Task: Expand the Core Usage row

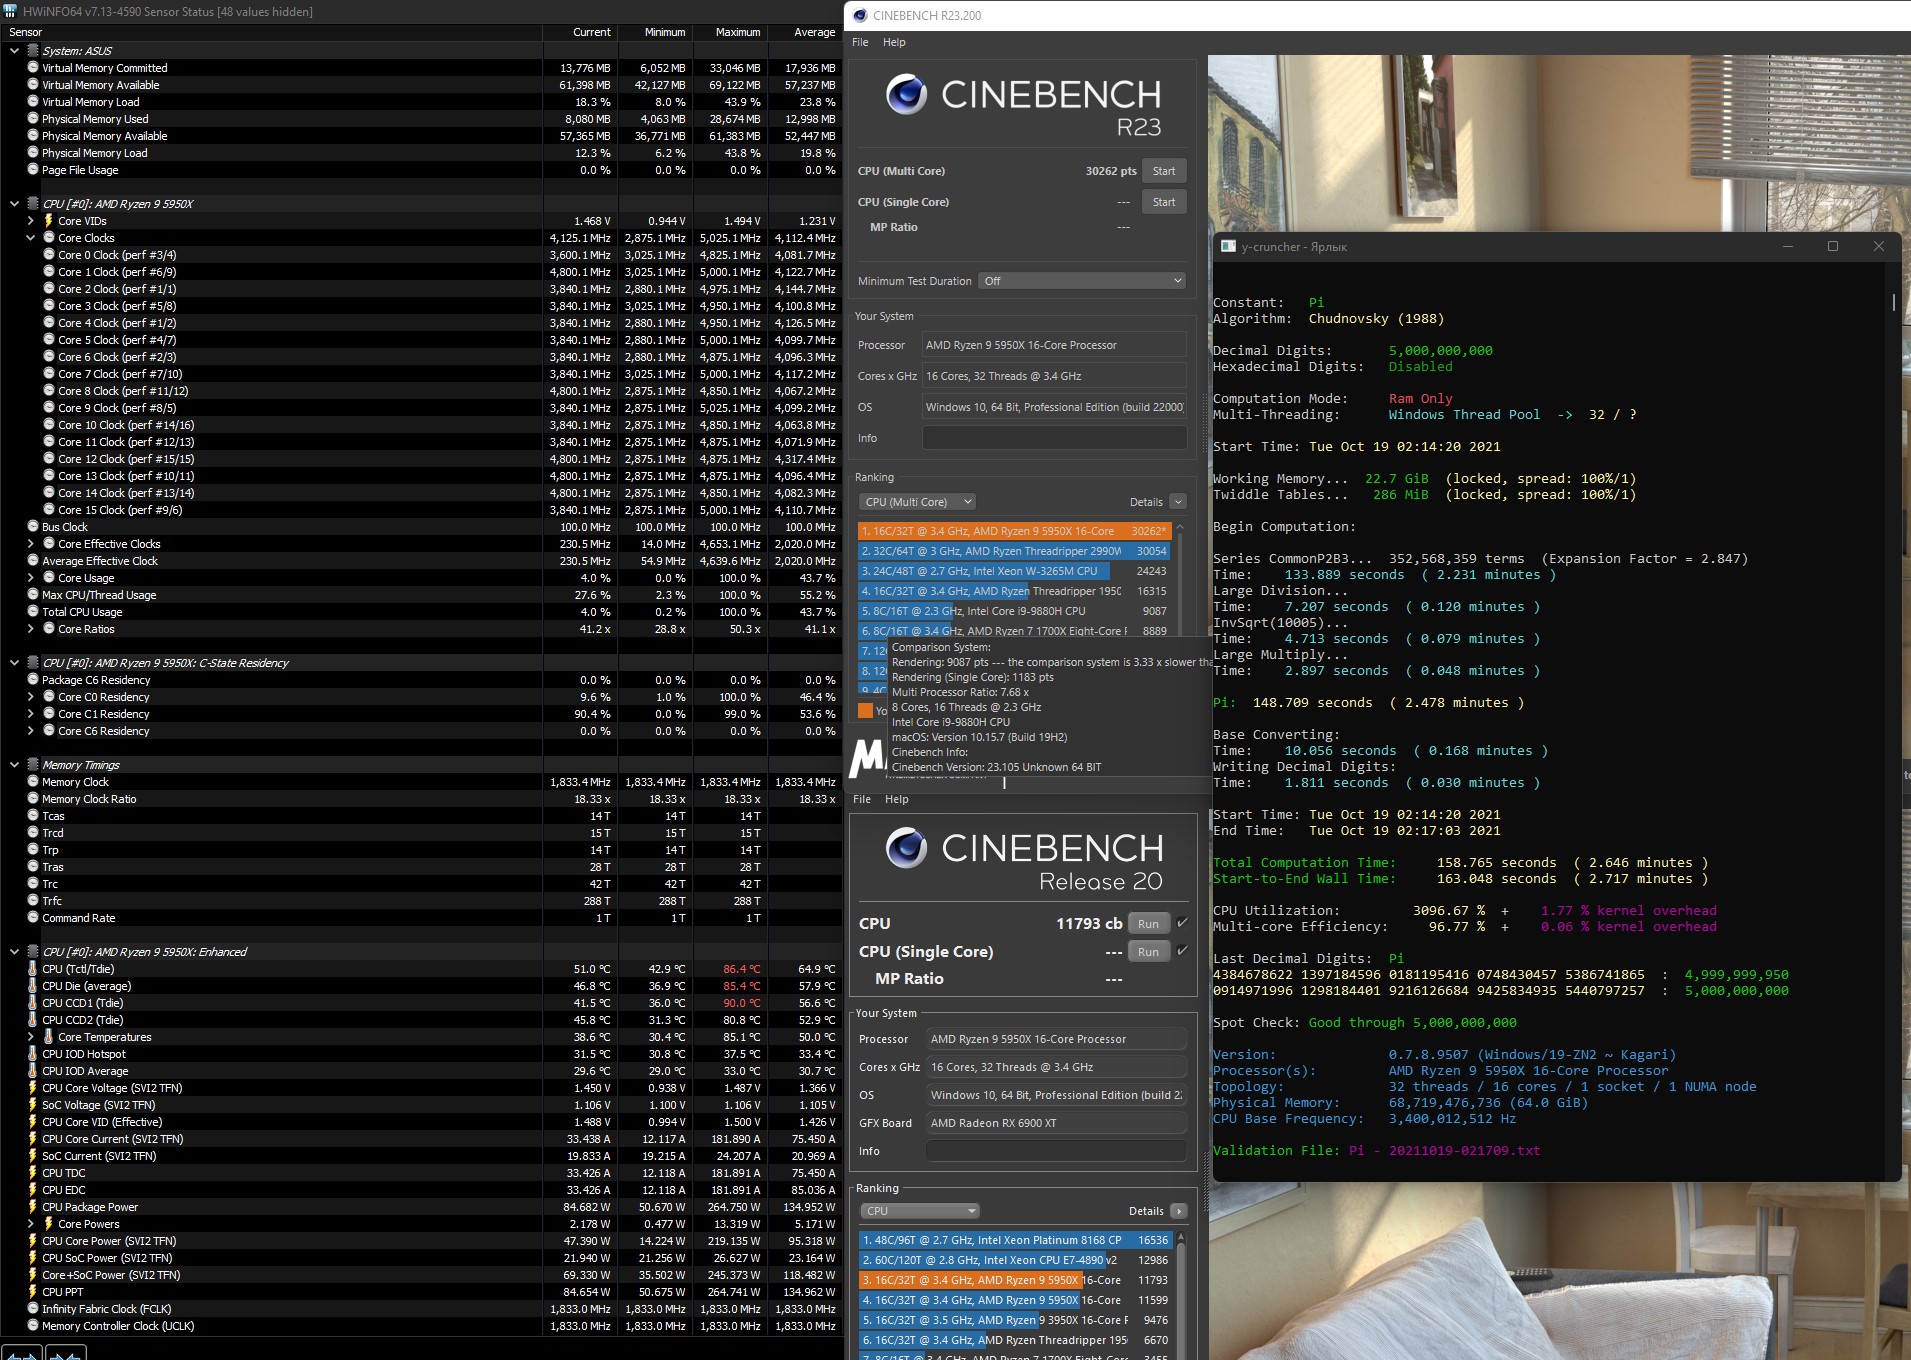Action: pyautogui.click(x=30, y=578)
